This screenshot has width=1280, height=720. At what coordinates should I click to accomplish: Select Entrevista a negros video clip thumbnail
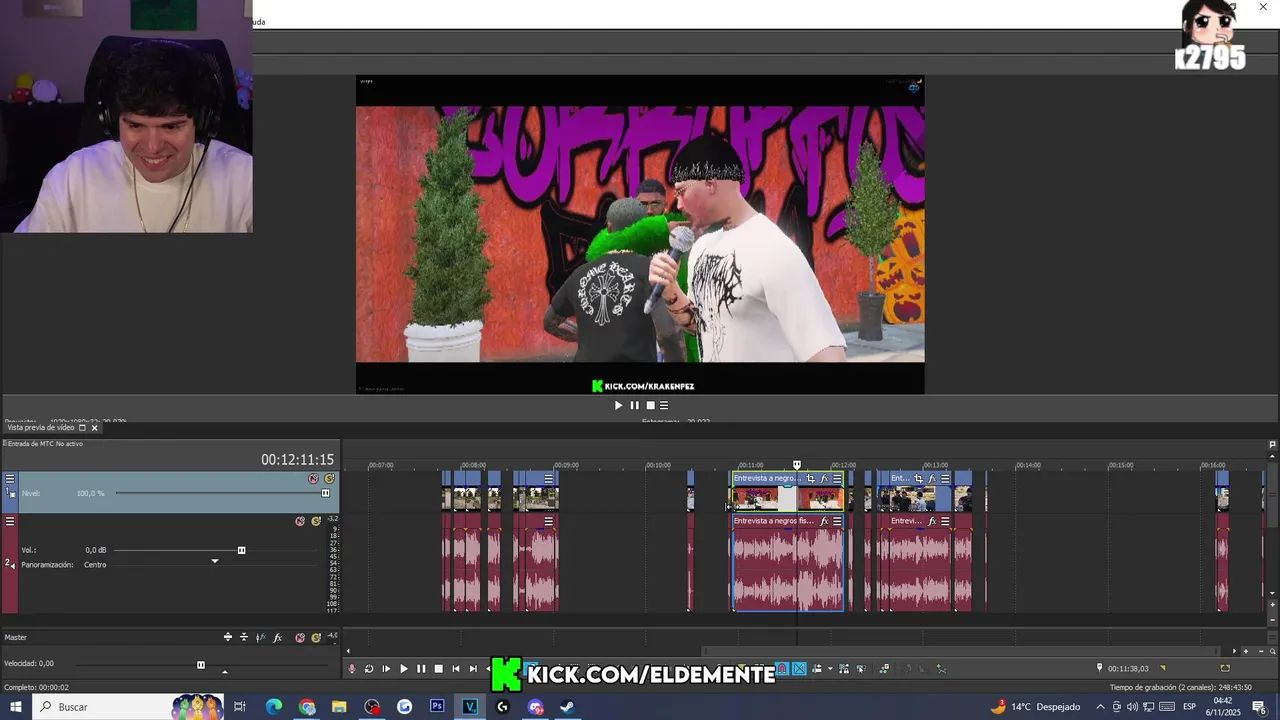click(x=788, y=498)
